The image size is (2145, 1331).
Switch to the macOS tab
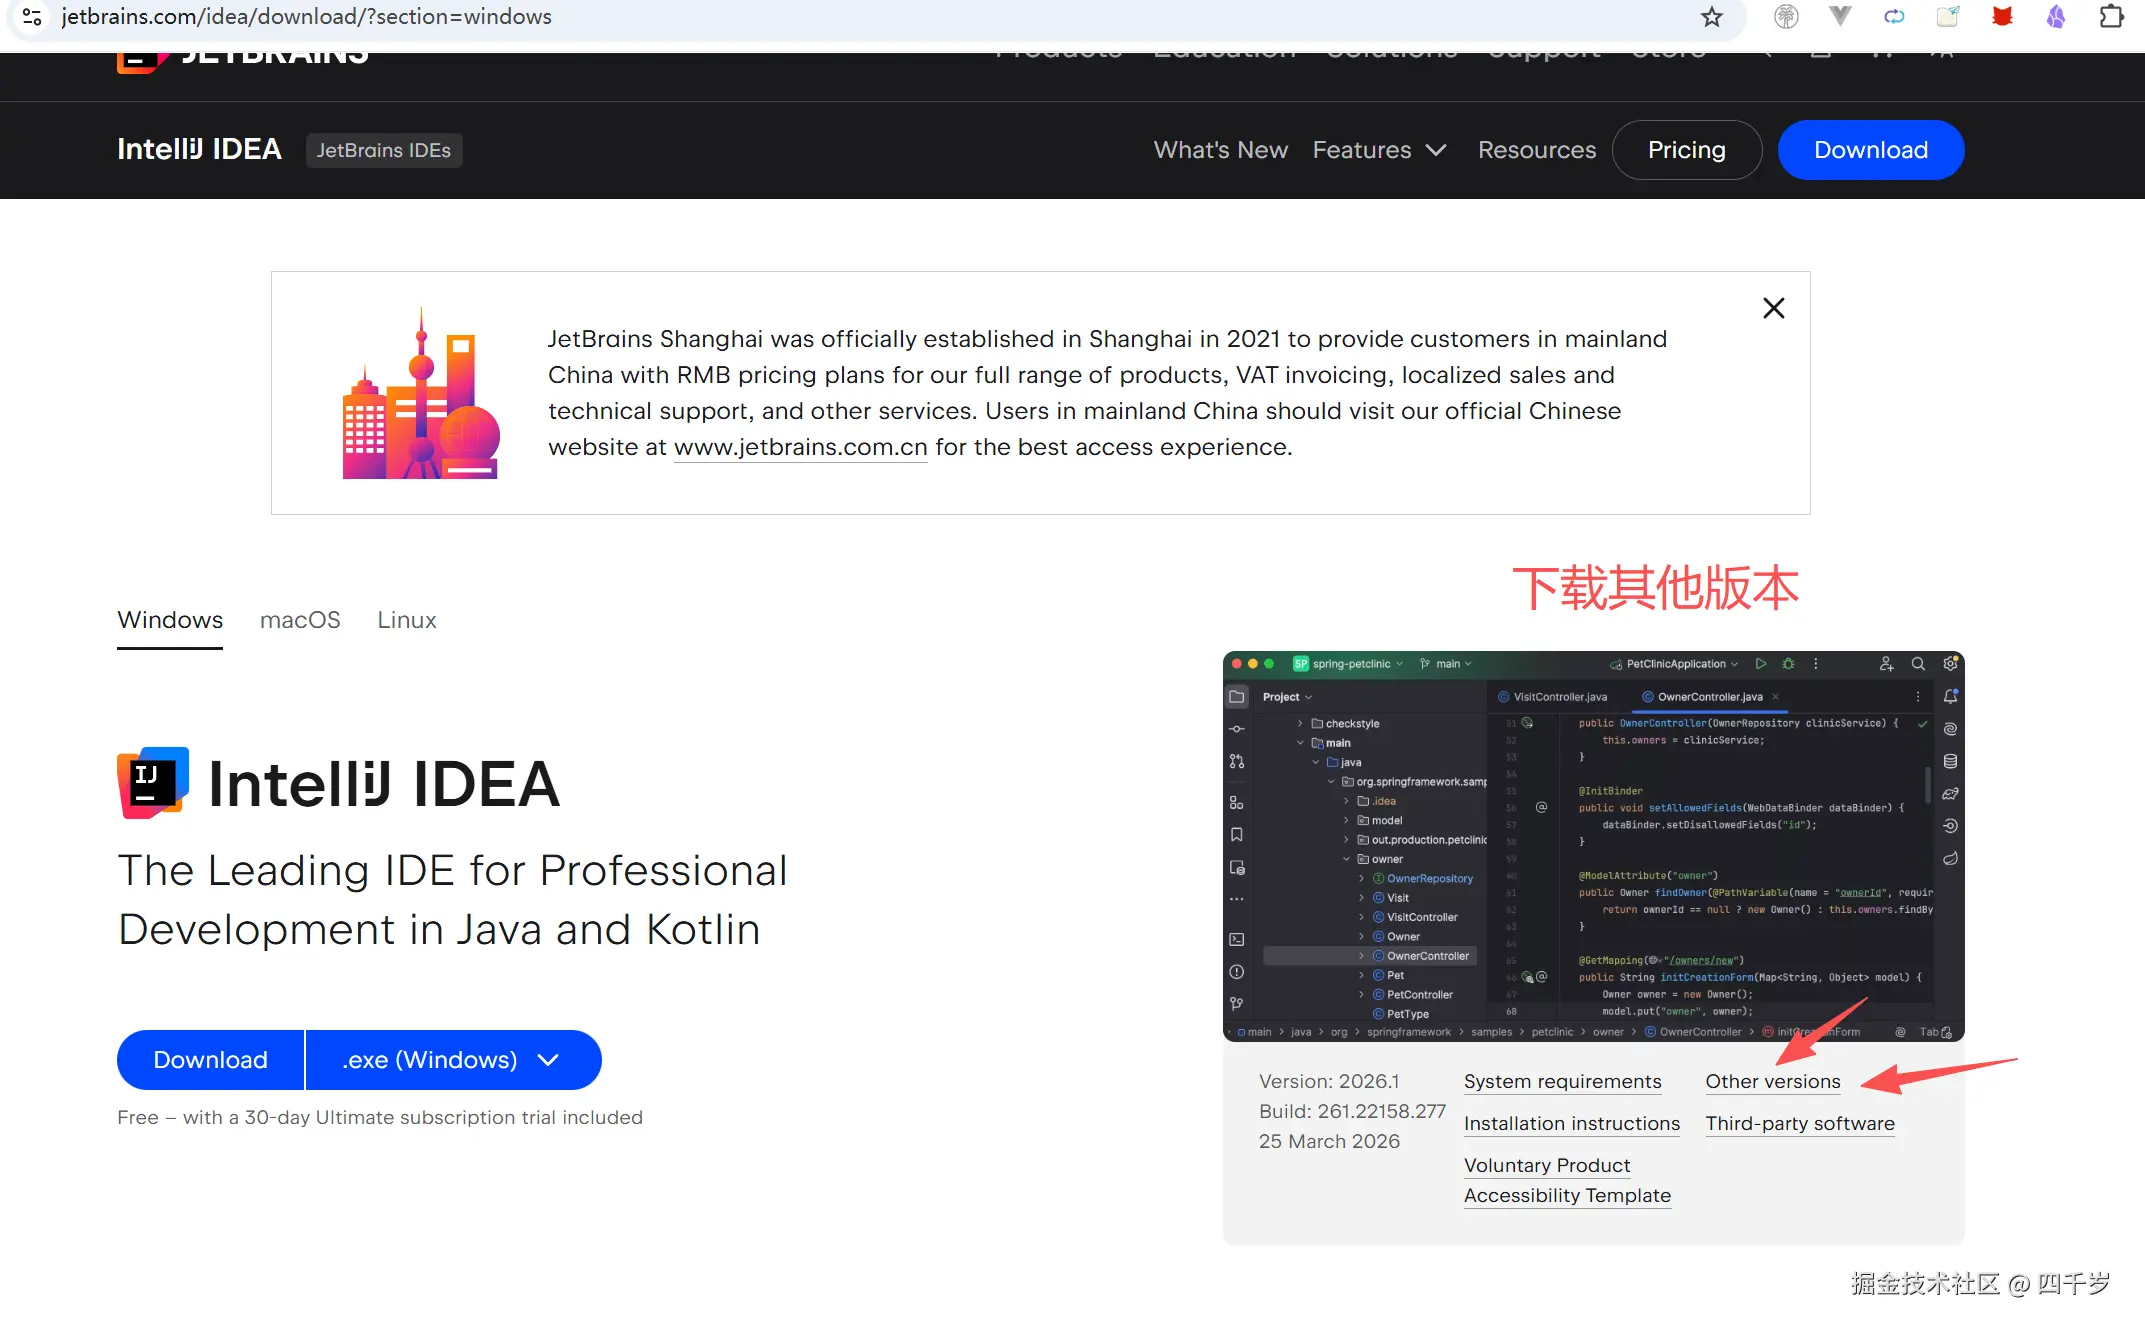[x=300, y=620]
